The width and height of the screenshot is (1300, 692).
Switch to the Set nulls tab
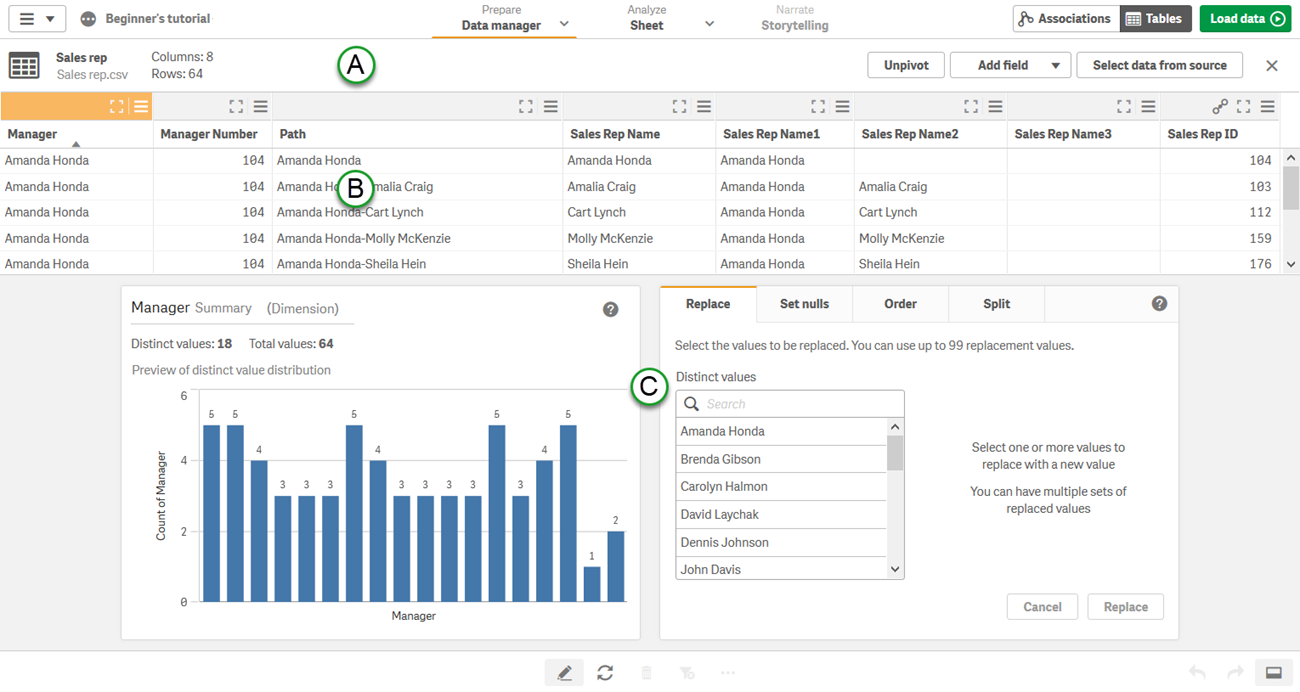coord(804,304)
